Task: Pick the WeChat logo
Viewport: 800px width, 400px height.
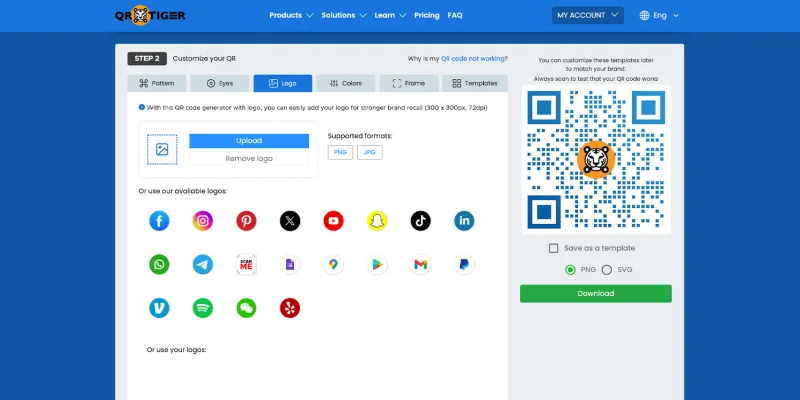Action: tap(246, 308)
